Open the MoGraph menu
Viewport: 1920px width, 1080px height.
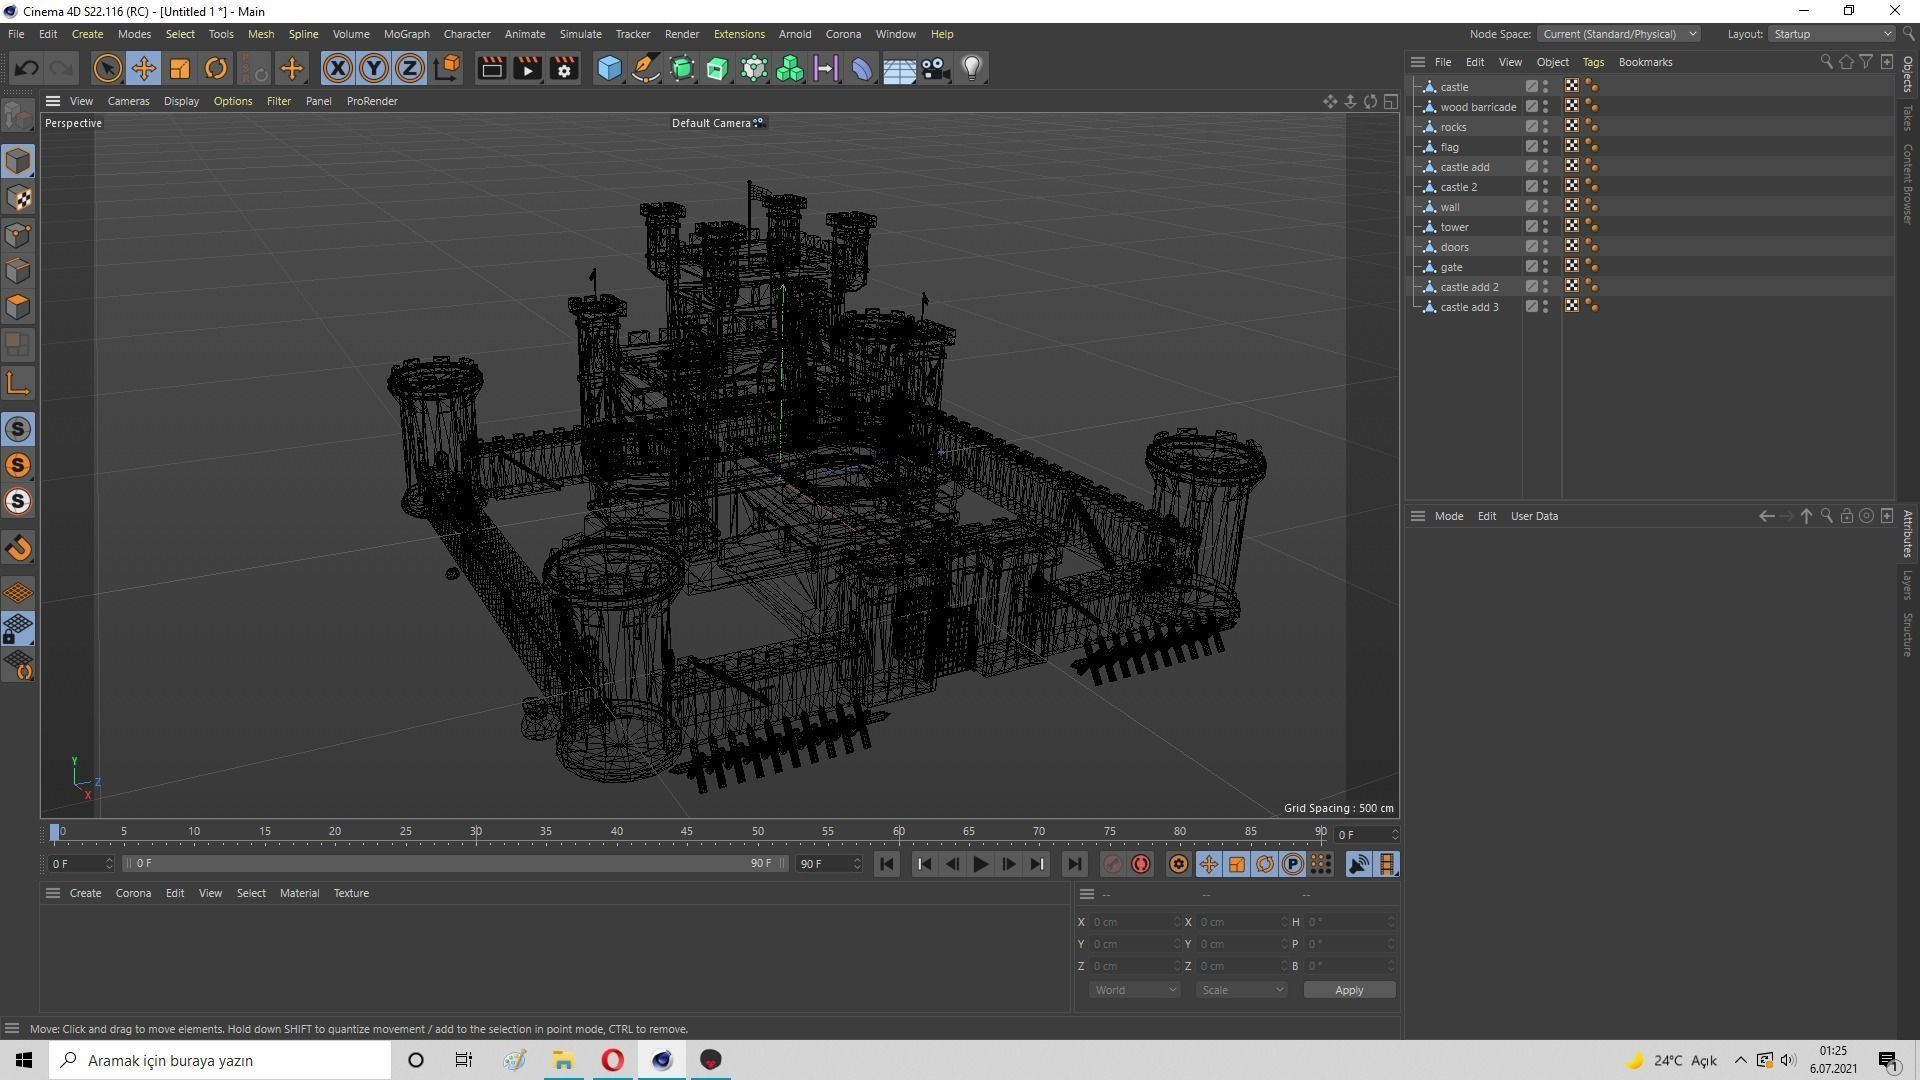(x=406, y=34)
